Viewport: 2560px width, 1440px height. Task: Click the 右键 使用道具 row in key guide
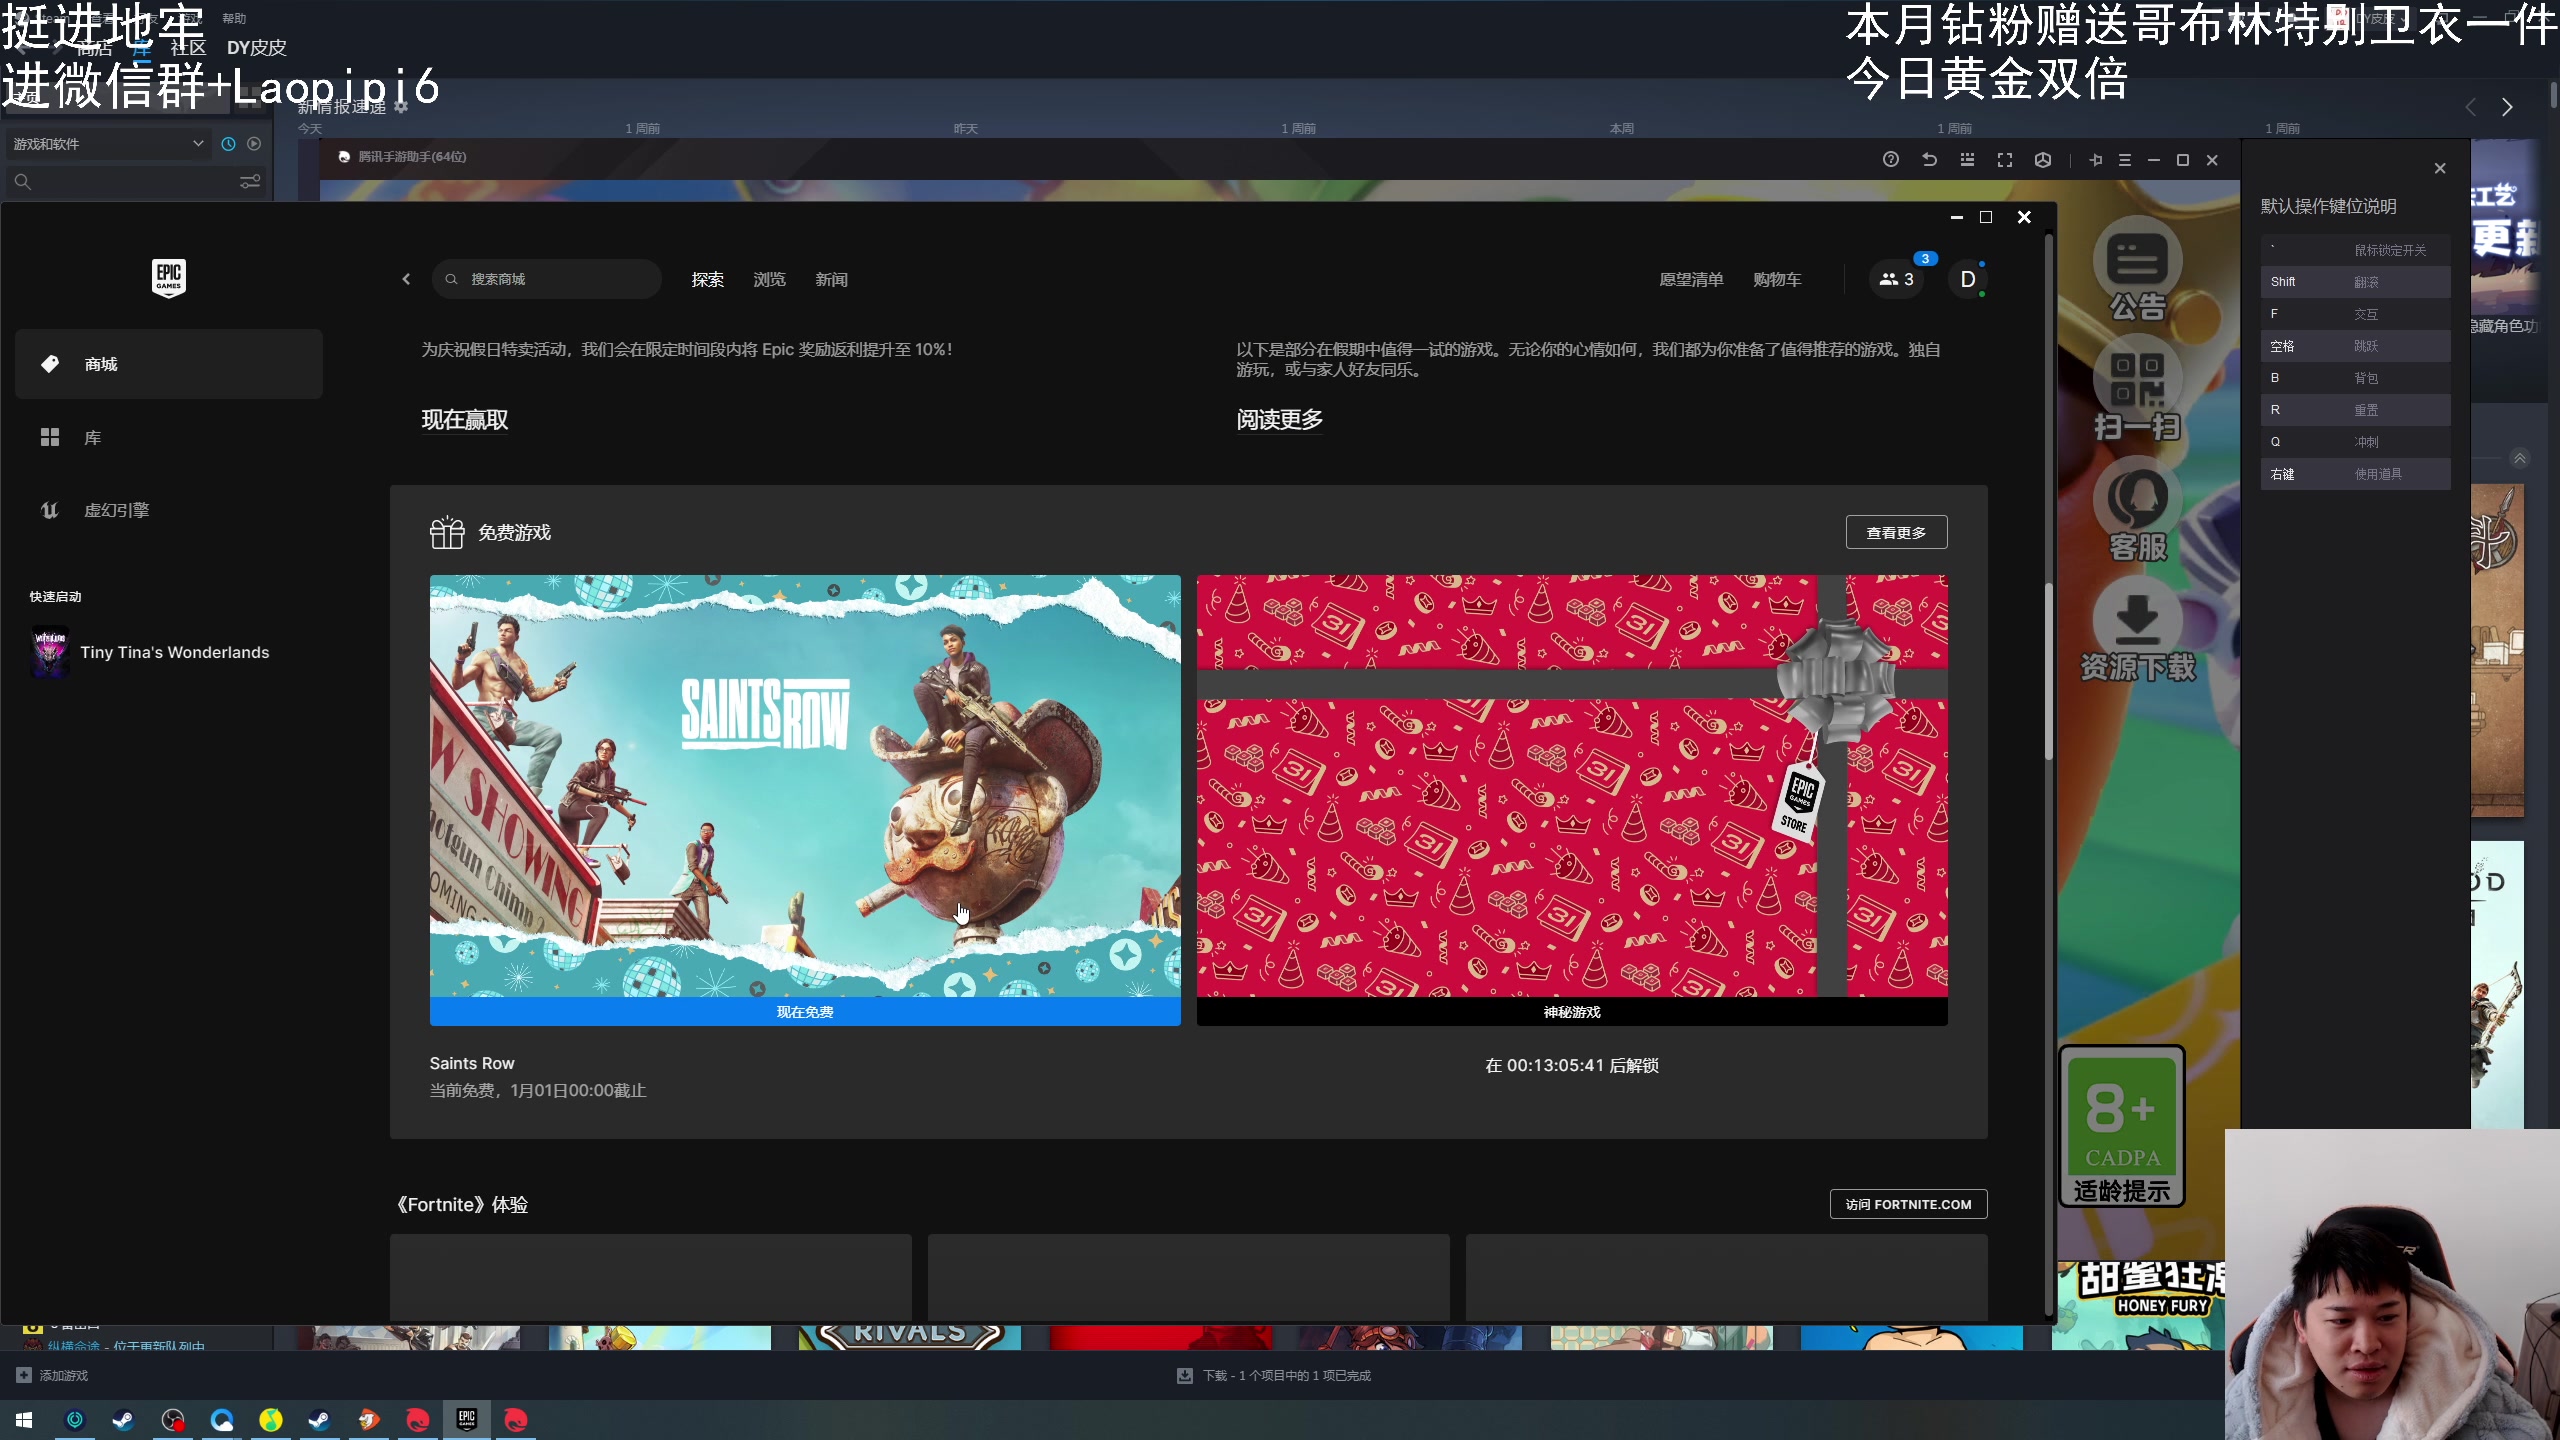click(2355, 474)
